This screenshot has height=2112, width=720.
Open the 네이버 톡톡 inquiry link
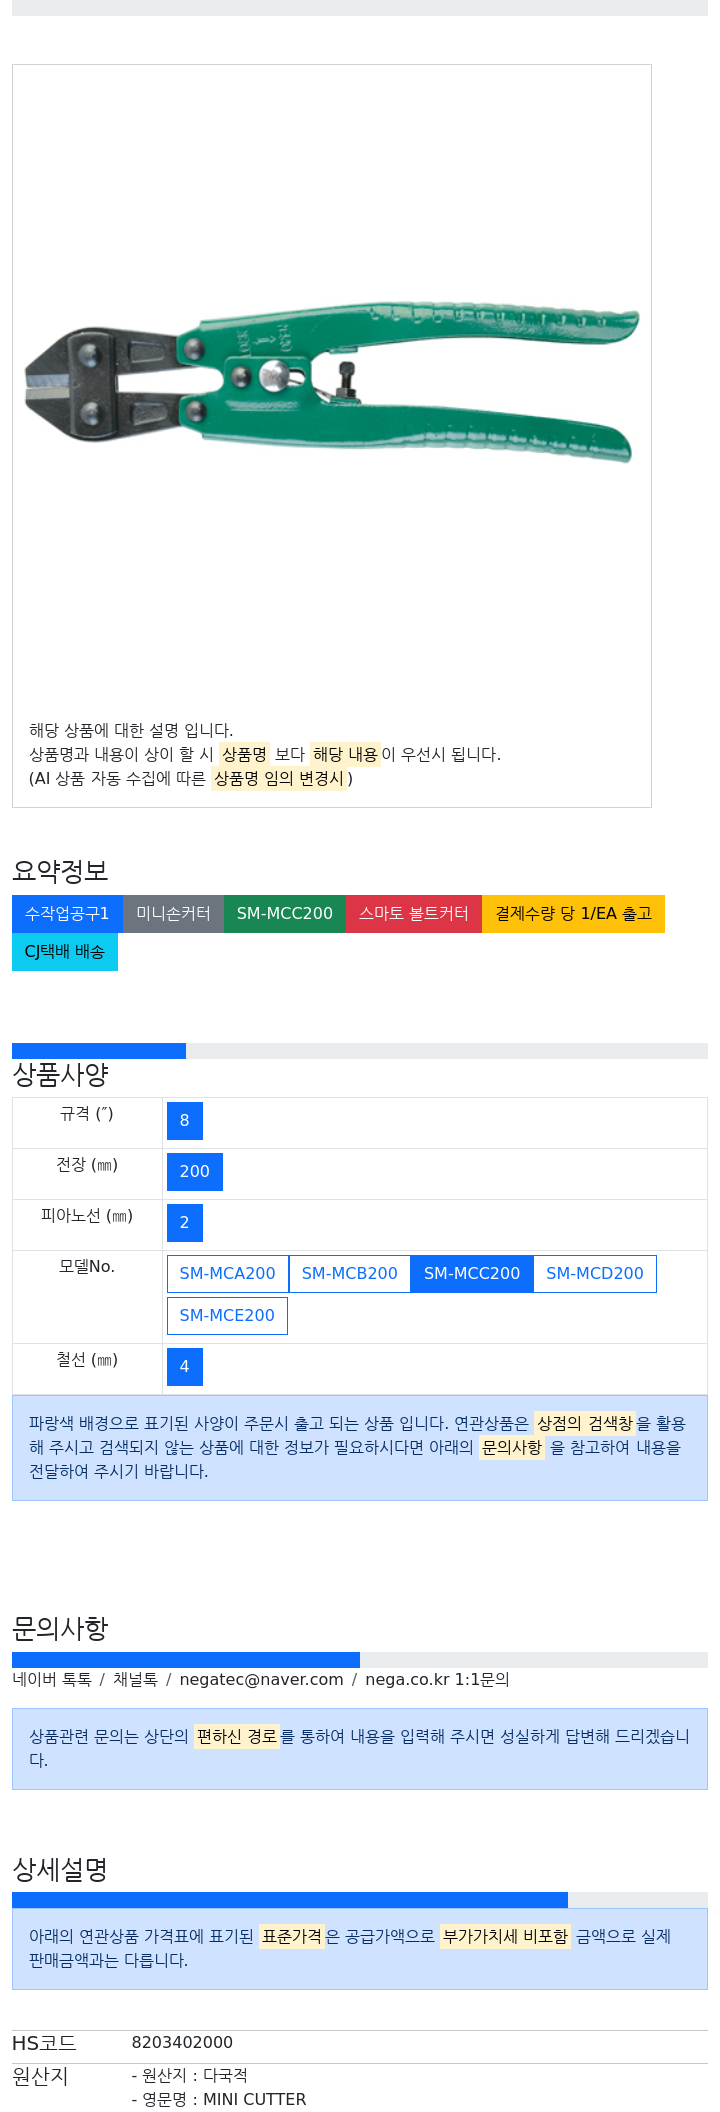tap(52, 1680)
